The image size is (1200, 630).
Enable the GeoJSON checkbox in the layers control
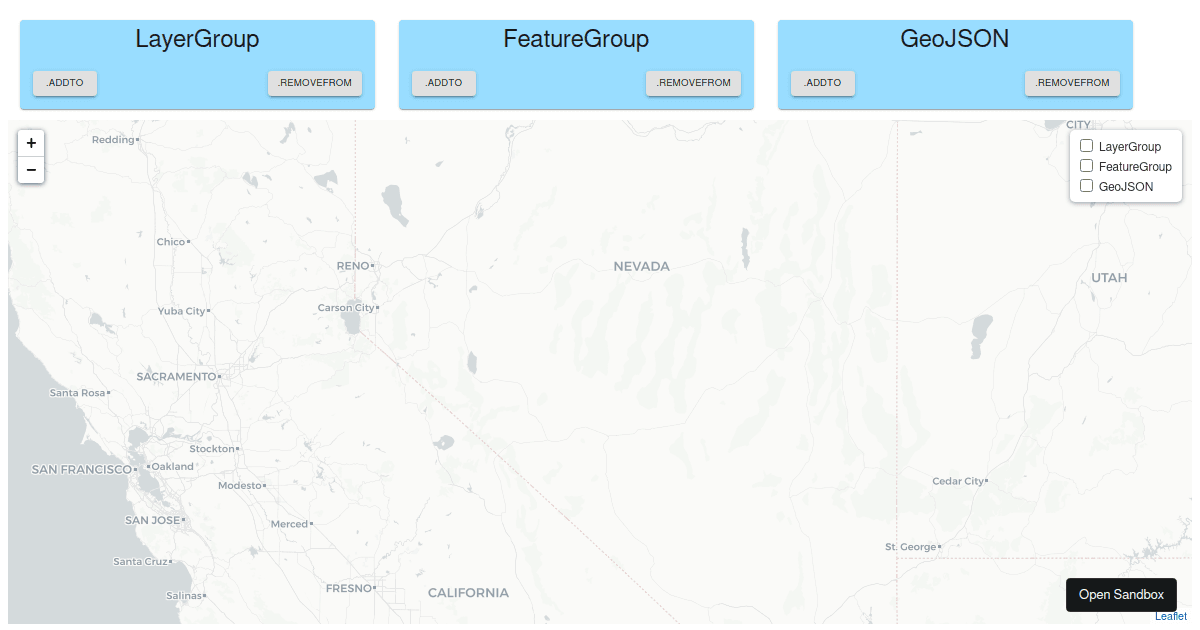(1086, 185)
